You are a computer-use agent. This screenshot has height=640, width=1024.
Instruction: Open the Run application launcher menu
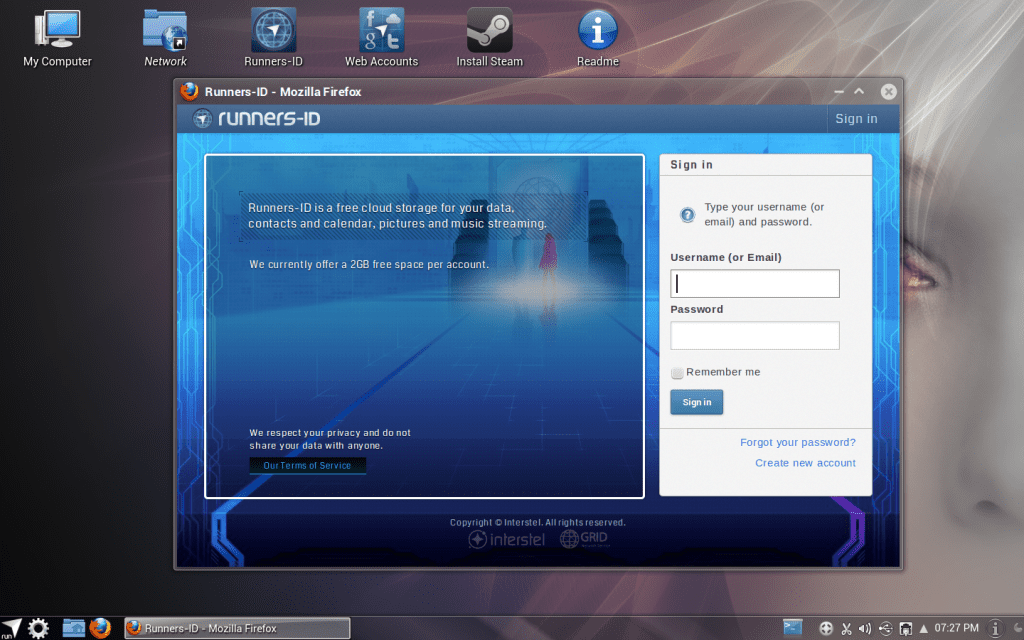coord(11,628)
